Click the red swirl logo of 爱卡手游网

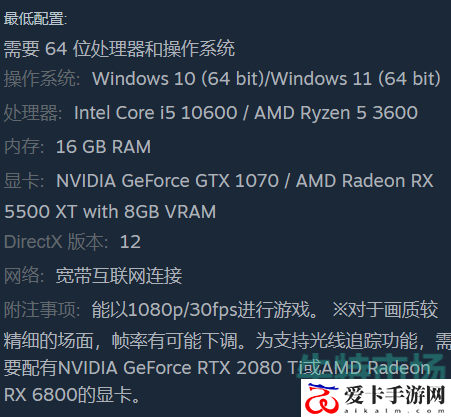322,398
